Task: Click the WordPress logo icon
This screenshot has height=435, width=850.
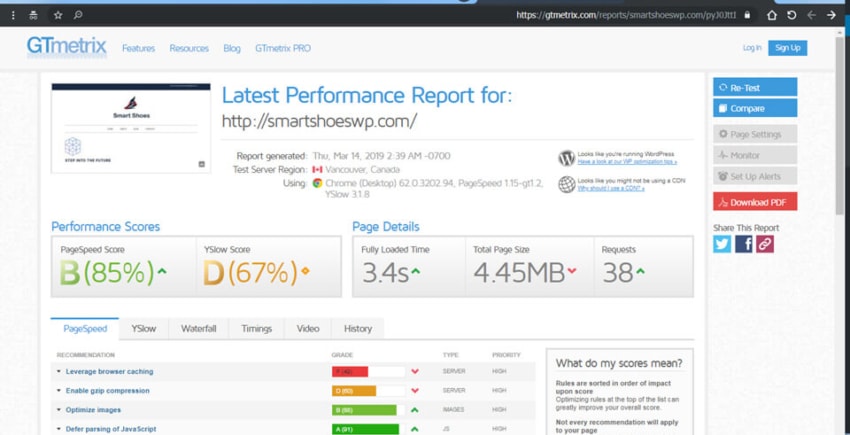Action: pyautogui.click(x=566, y=158)
